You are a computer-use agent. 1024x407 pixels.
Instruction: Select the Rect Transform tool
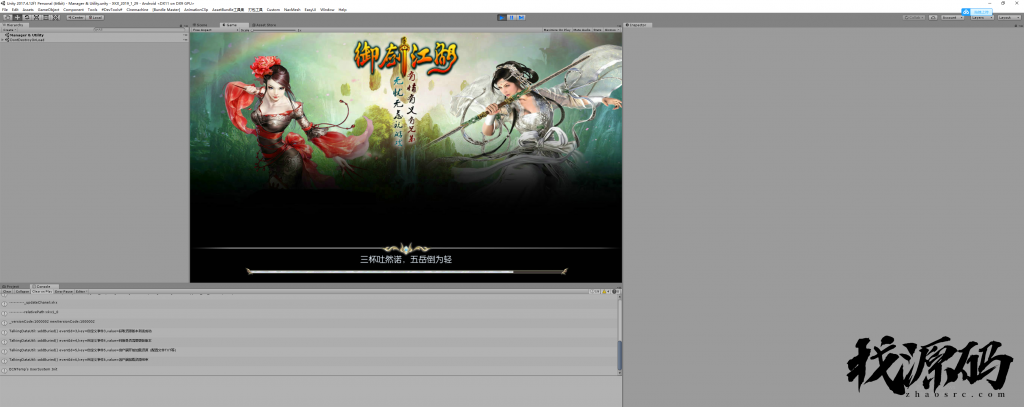coord(46,18)
